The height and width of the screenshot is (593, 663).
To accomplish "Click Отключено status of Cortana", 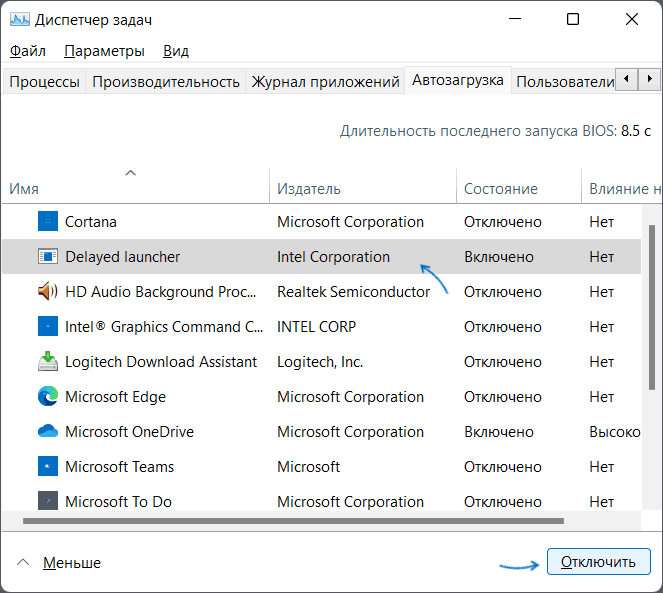I will [503, 222].
